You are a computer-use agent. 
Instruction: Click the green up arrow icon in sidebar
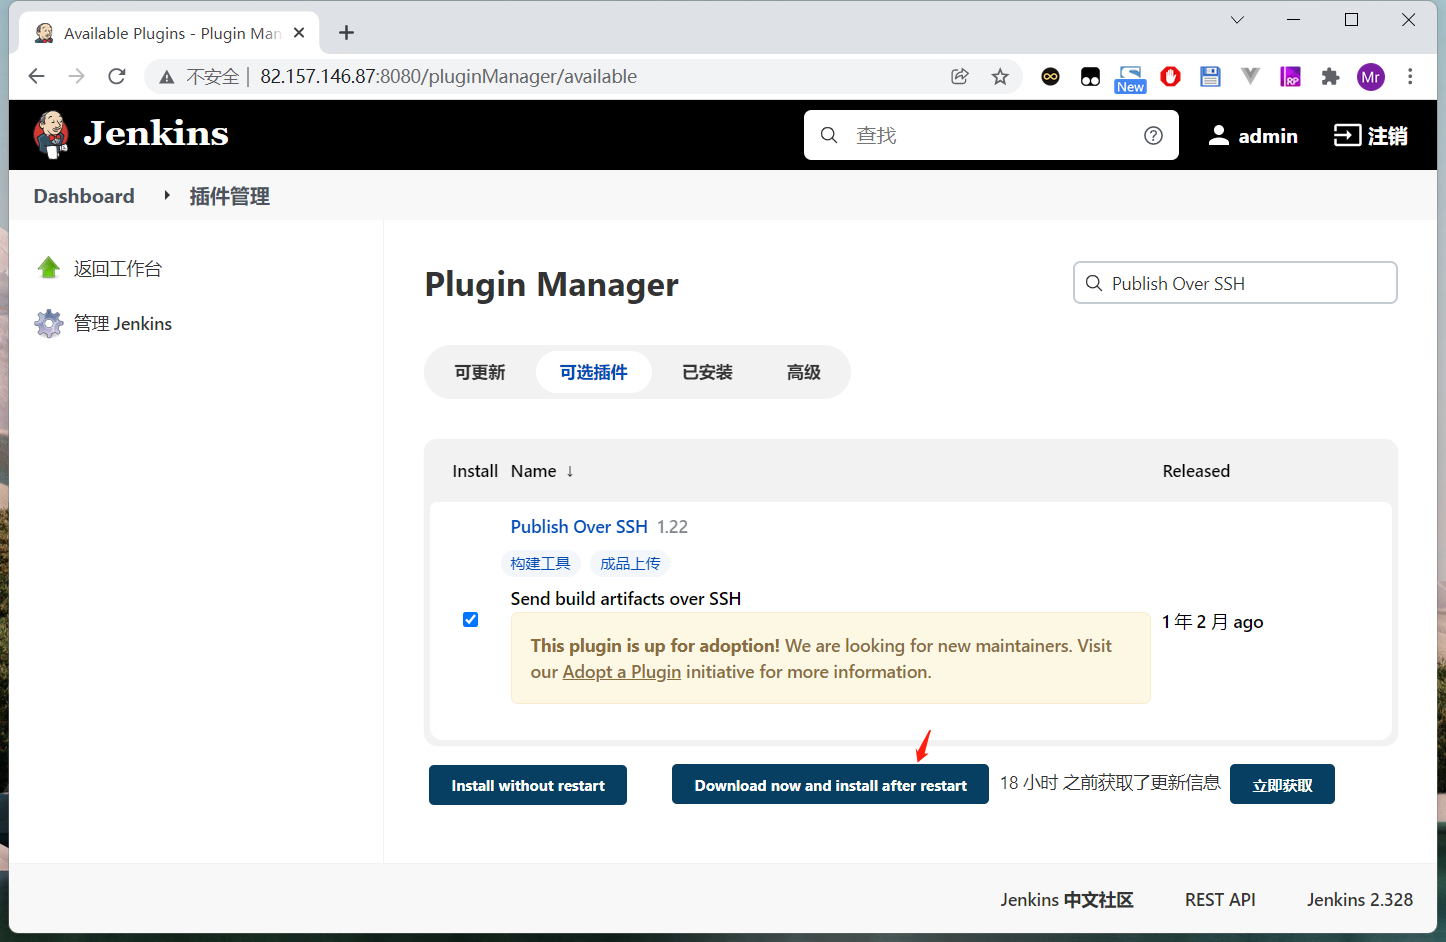pos(48,268)
